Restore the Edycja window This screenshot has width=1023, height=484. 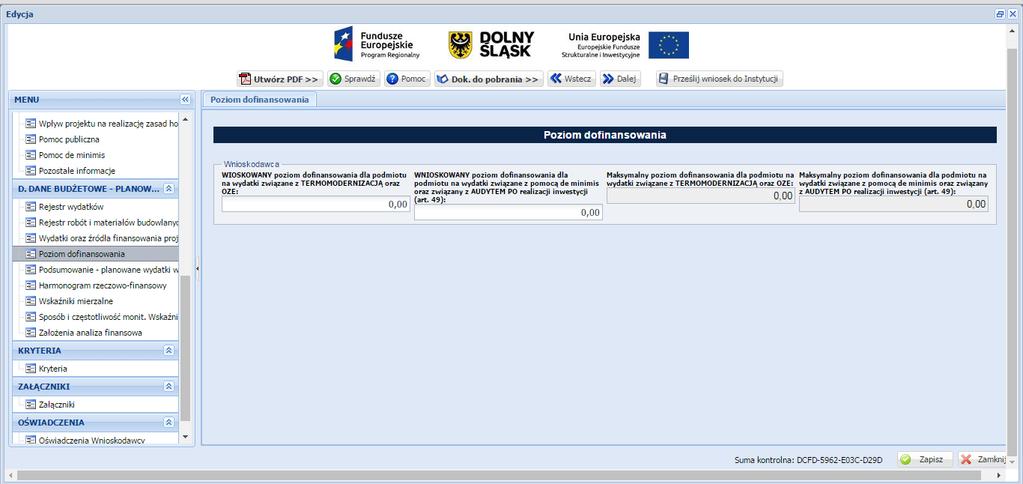[x=1000, y=14]
